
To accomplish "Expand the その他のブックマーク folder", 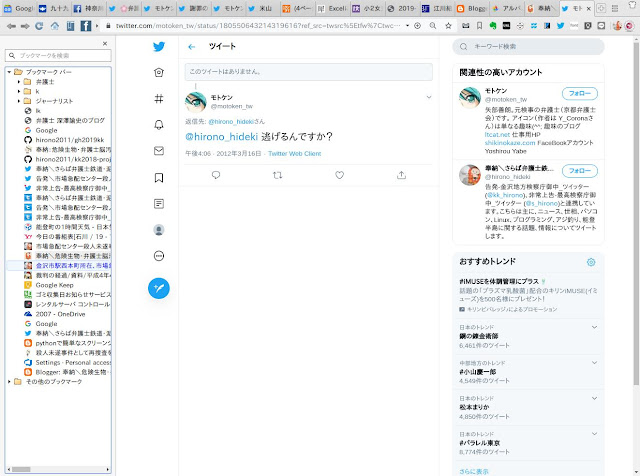I will (x=9, y=382).
